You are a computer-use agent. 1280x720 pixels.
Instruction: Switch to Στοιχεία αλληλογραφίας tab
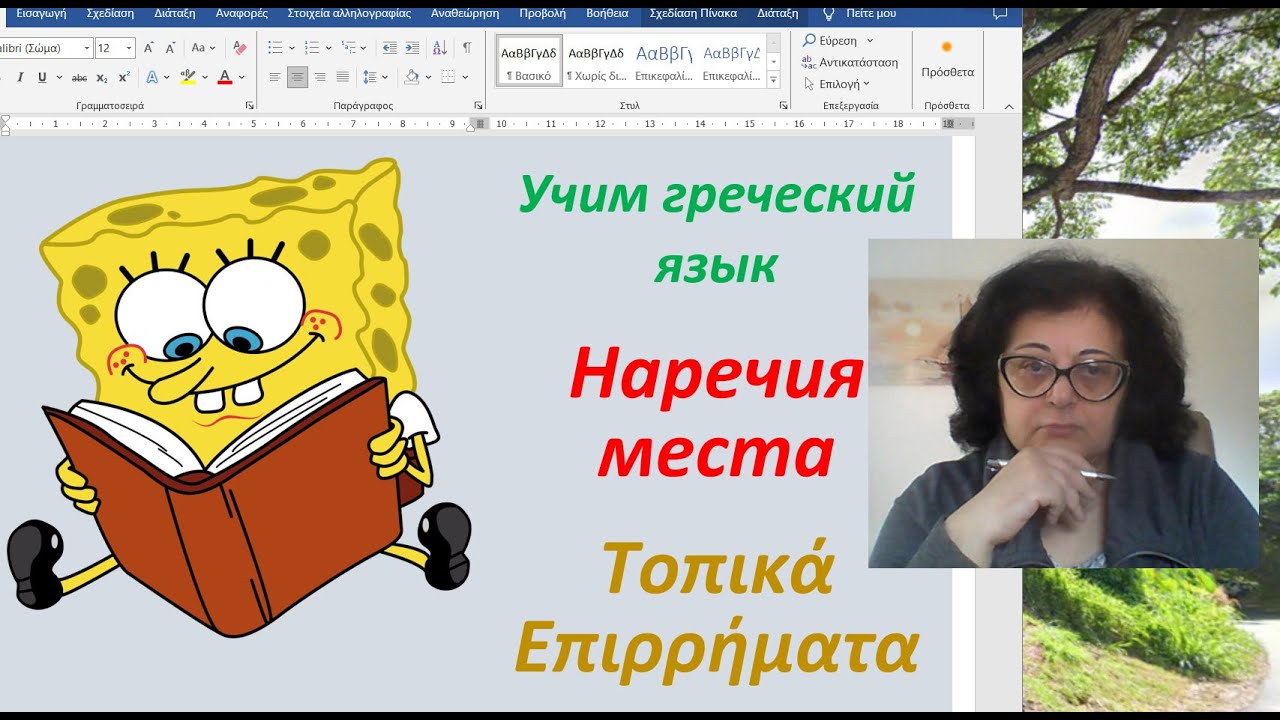click(x=349, y=14)
